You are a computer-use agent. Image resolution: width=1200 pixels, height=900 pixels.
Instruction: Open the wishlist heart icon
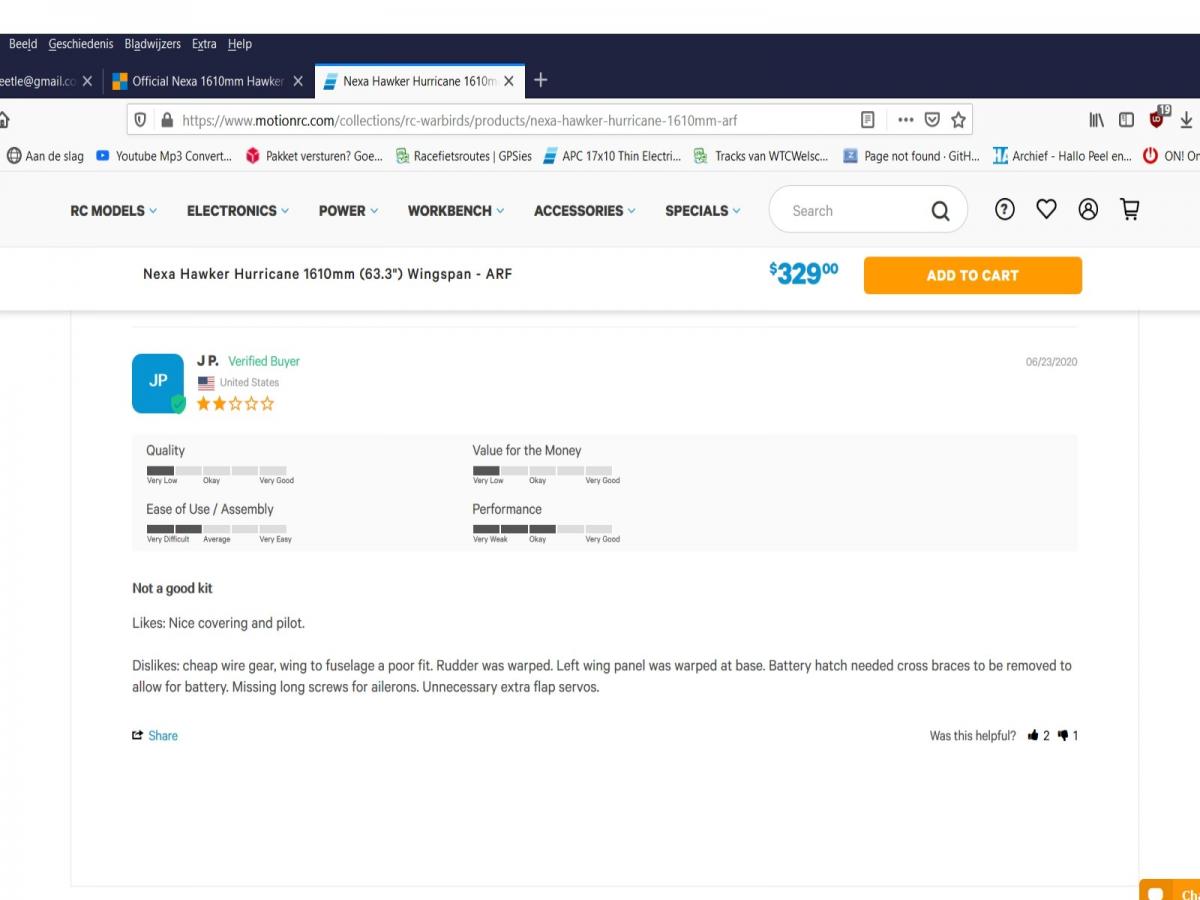click(1046, 209)
